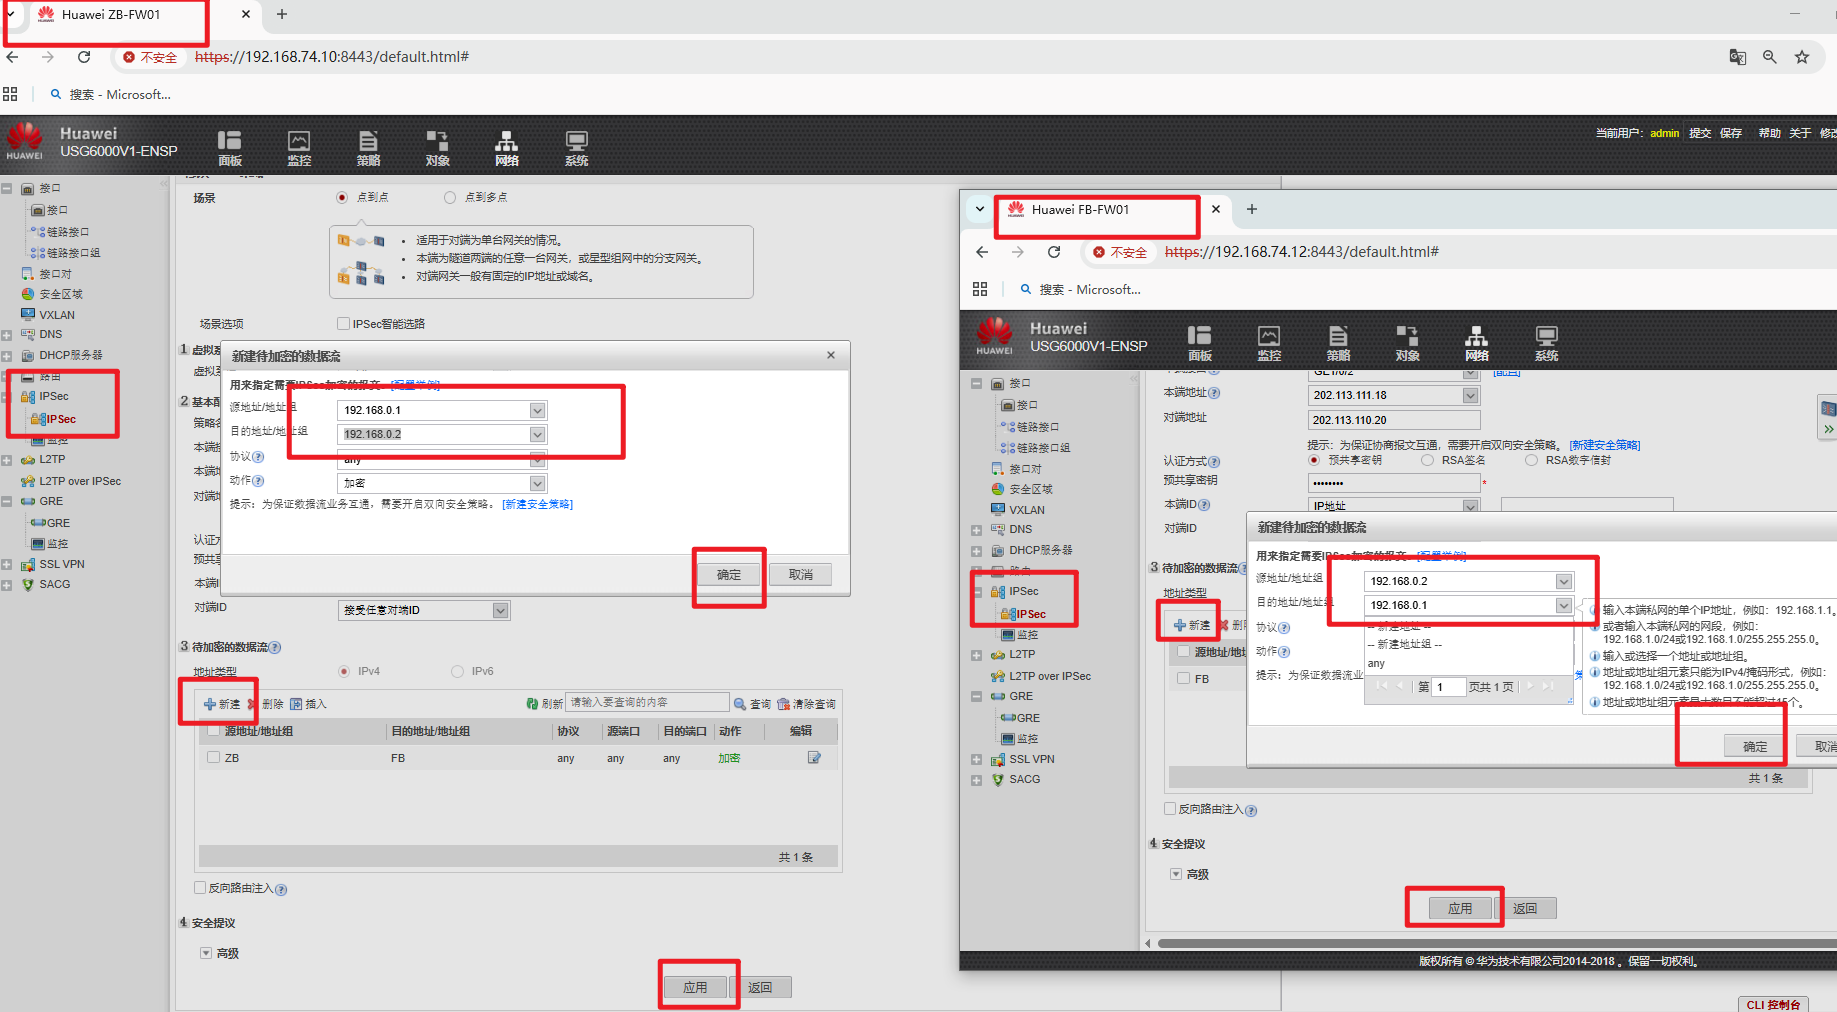Open the Chrome translate icon in the address bar
The height and width of the screenshot is (1012, 1837).
1738,57
